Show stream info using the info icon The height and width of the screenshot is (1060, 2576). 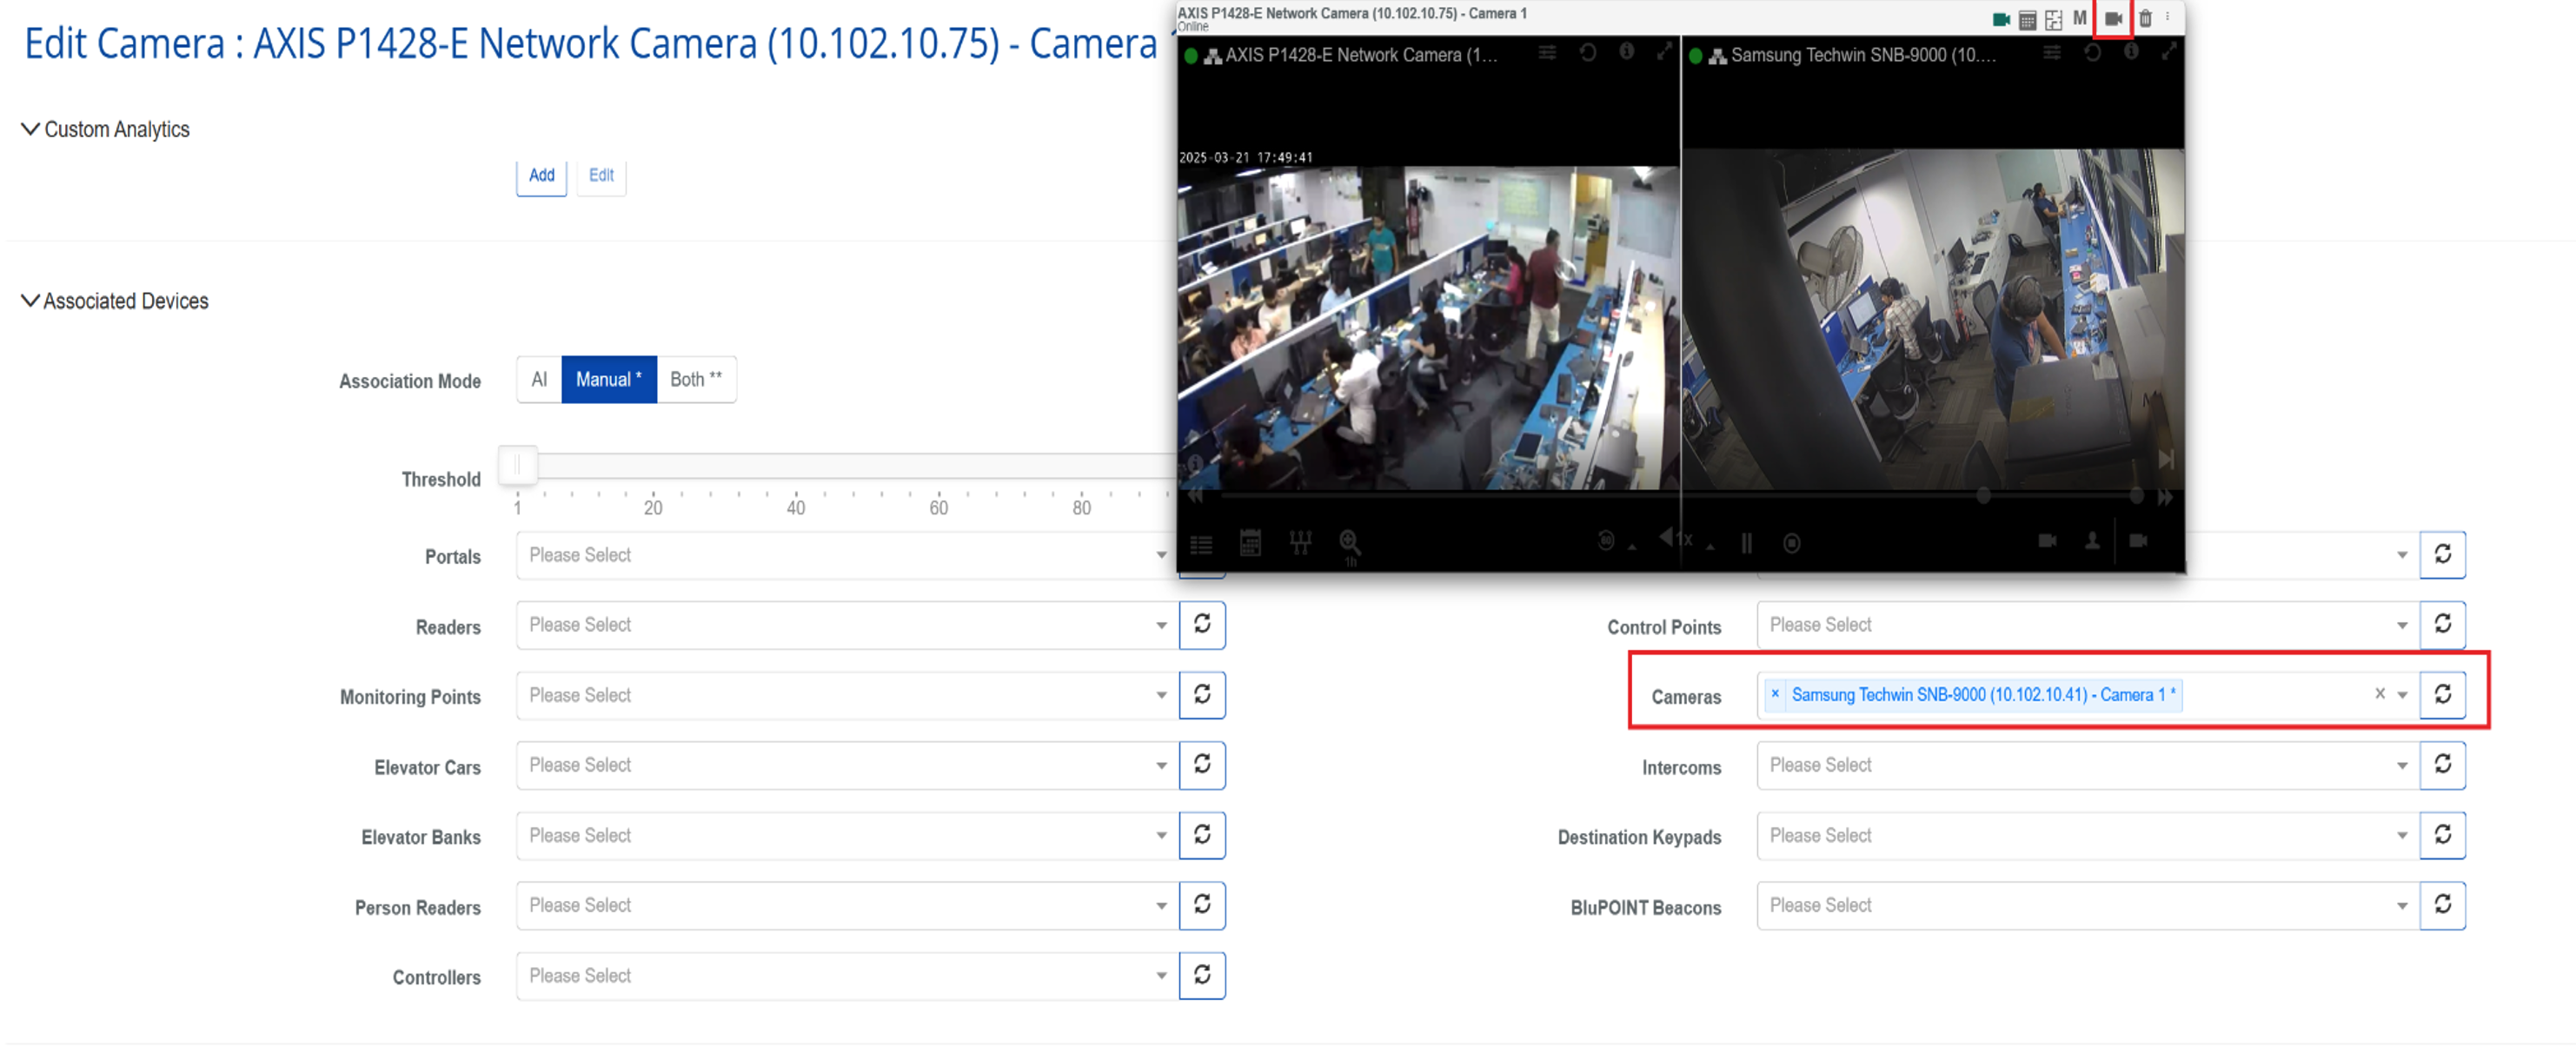coord(1627,55)
